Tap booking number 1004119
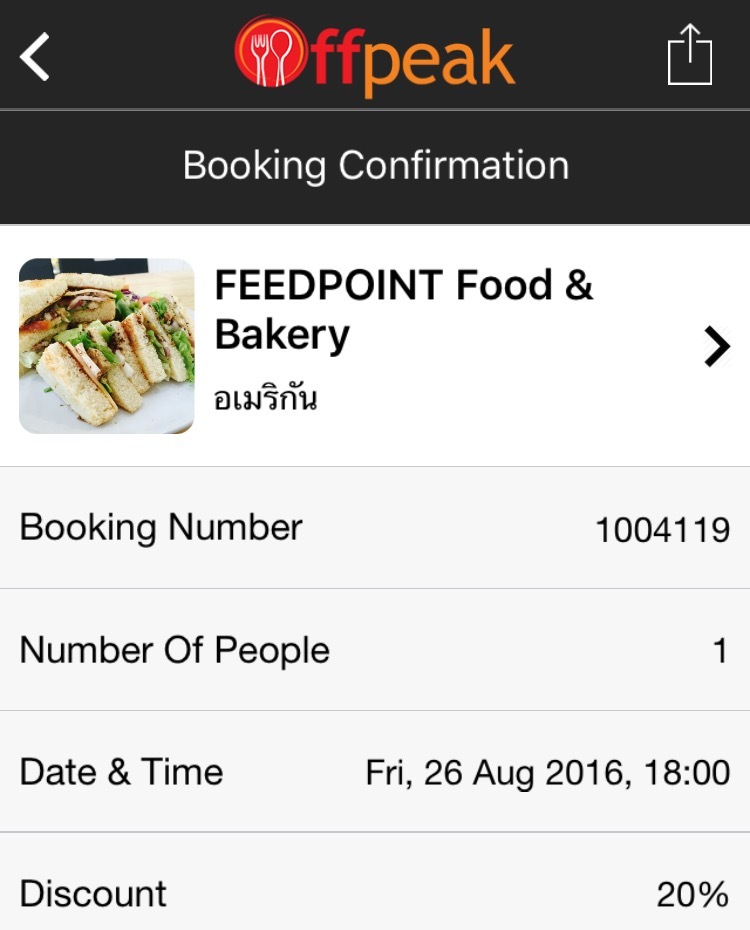This screenshot has height=930, width=750. pos(662,530)
